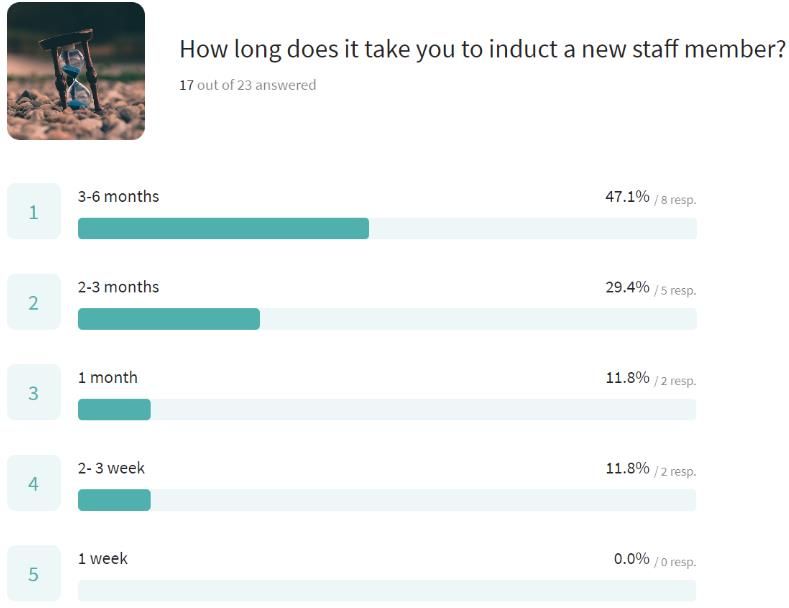Open the '2-3 months' answer label

(118, 287)
